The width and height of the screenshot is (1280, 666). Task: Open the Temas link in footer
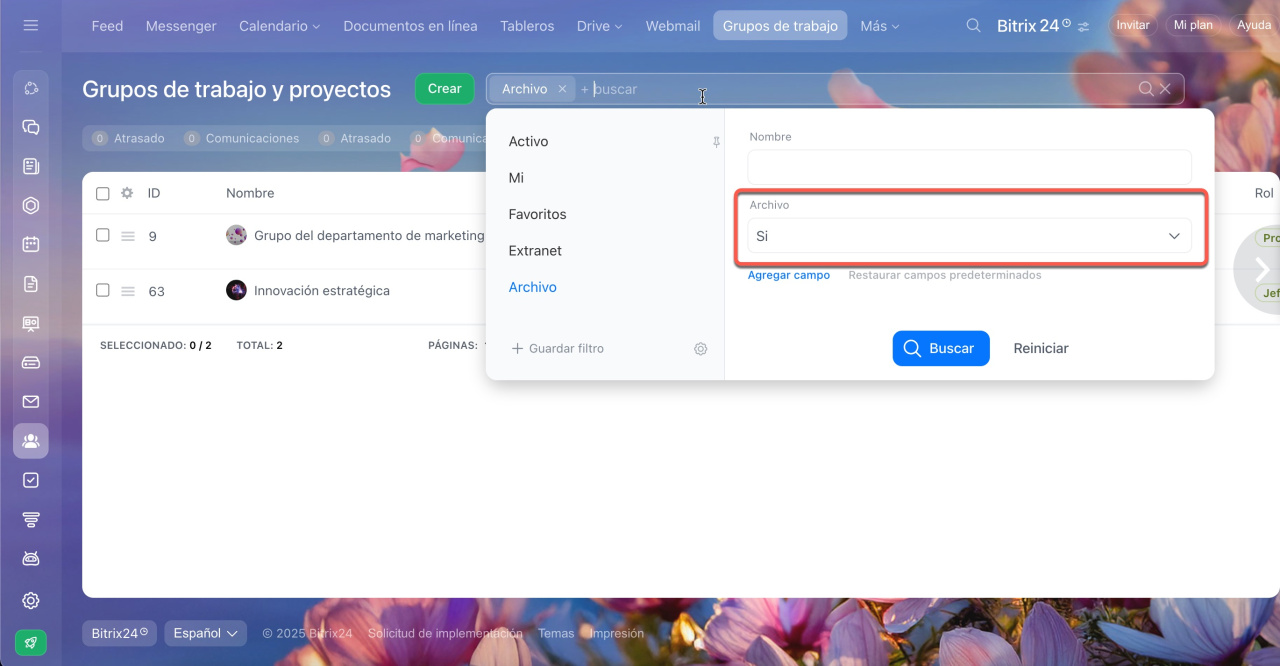(556, 633)
